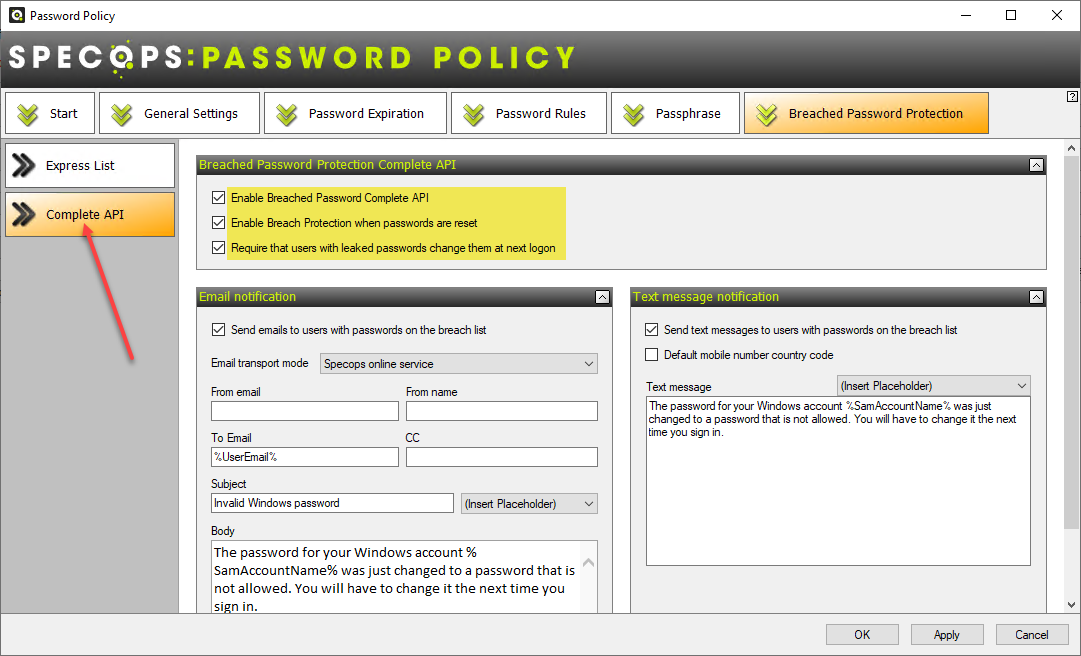
Task: Switch to General Settings tab
Action: pyautogui.click(x=179, y=113)
